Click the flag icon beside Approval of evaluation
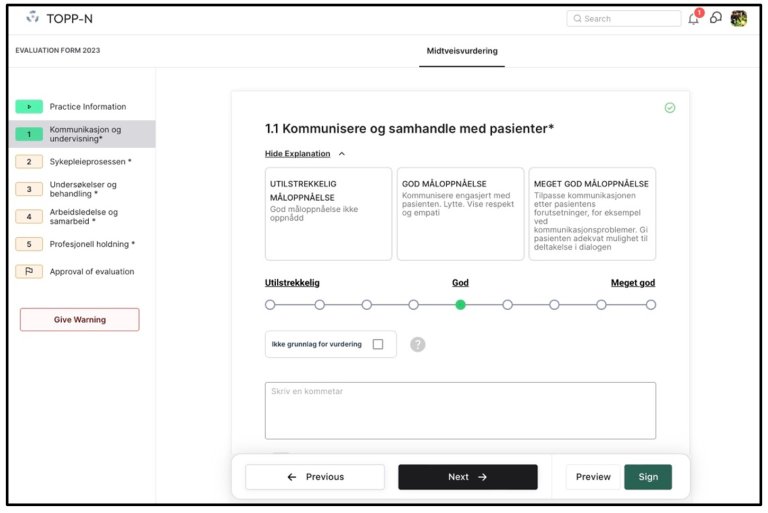This screenshot has height=513, width=768. point(28,271)
